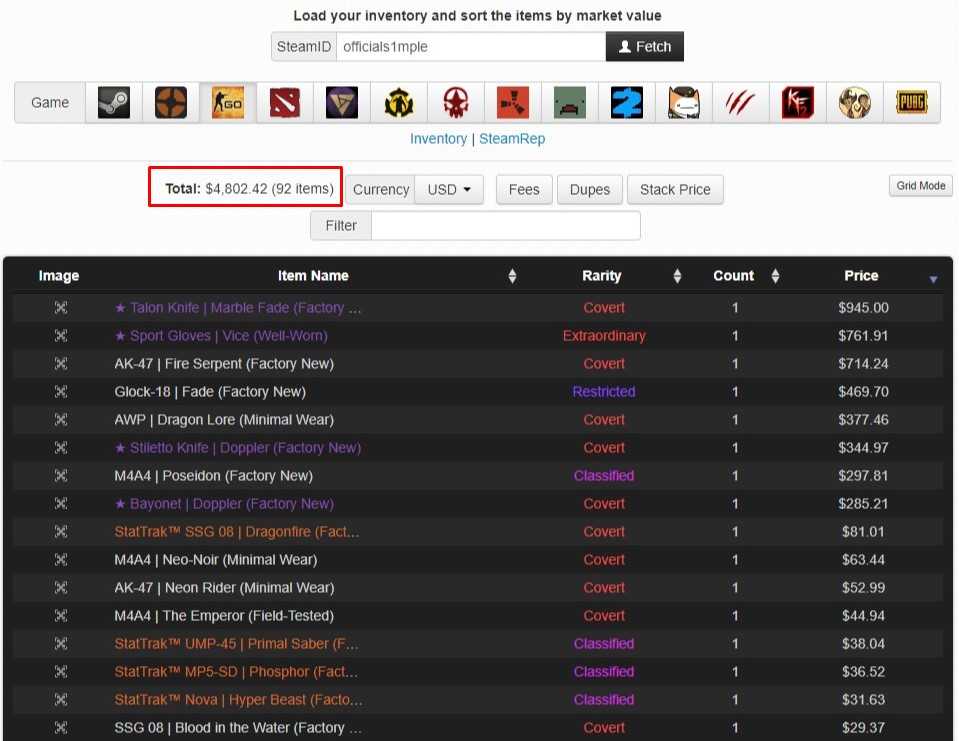Choose the Killing Floor game icon

click(x=798, y=102)
